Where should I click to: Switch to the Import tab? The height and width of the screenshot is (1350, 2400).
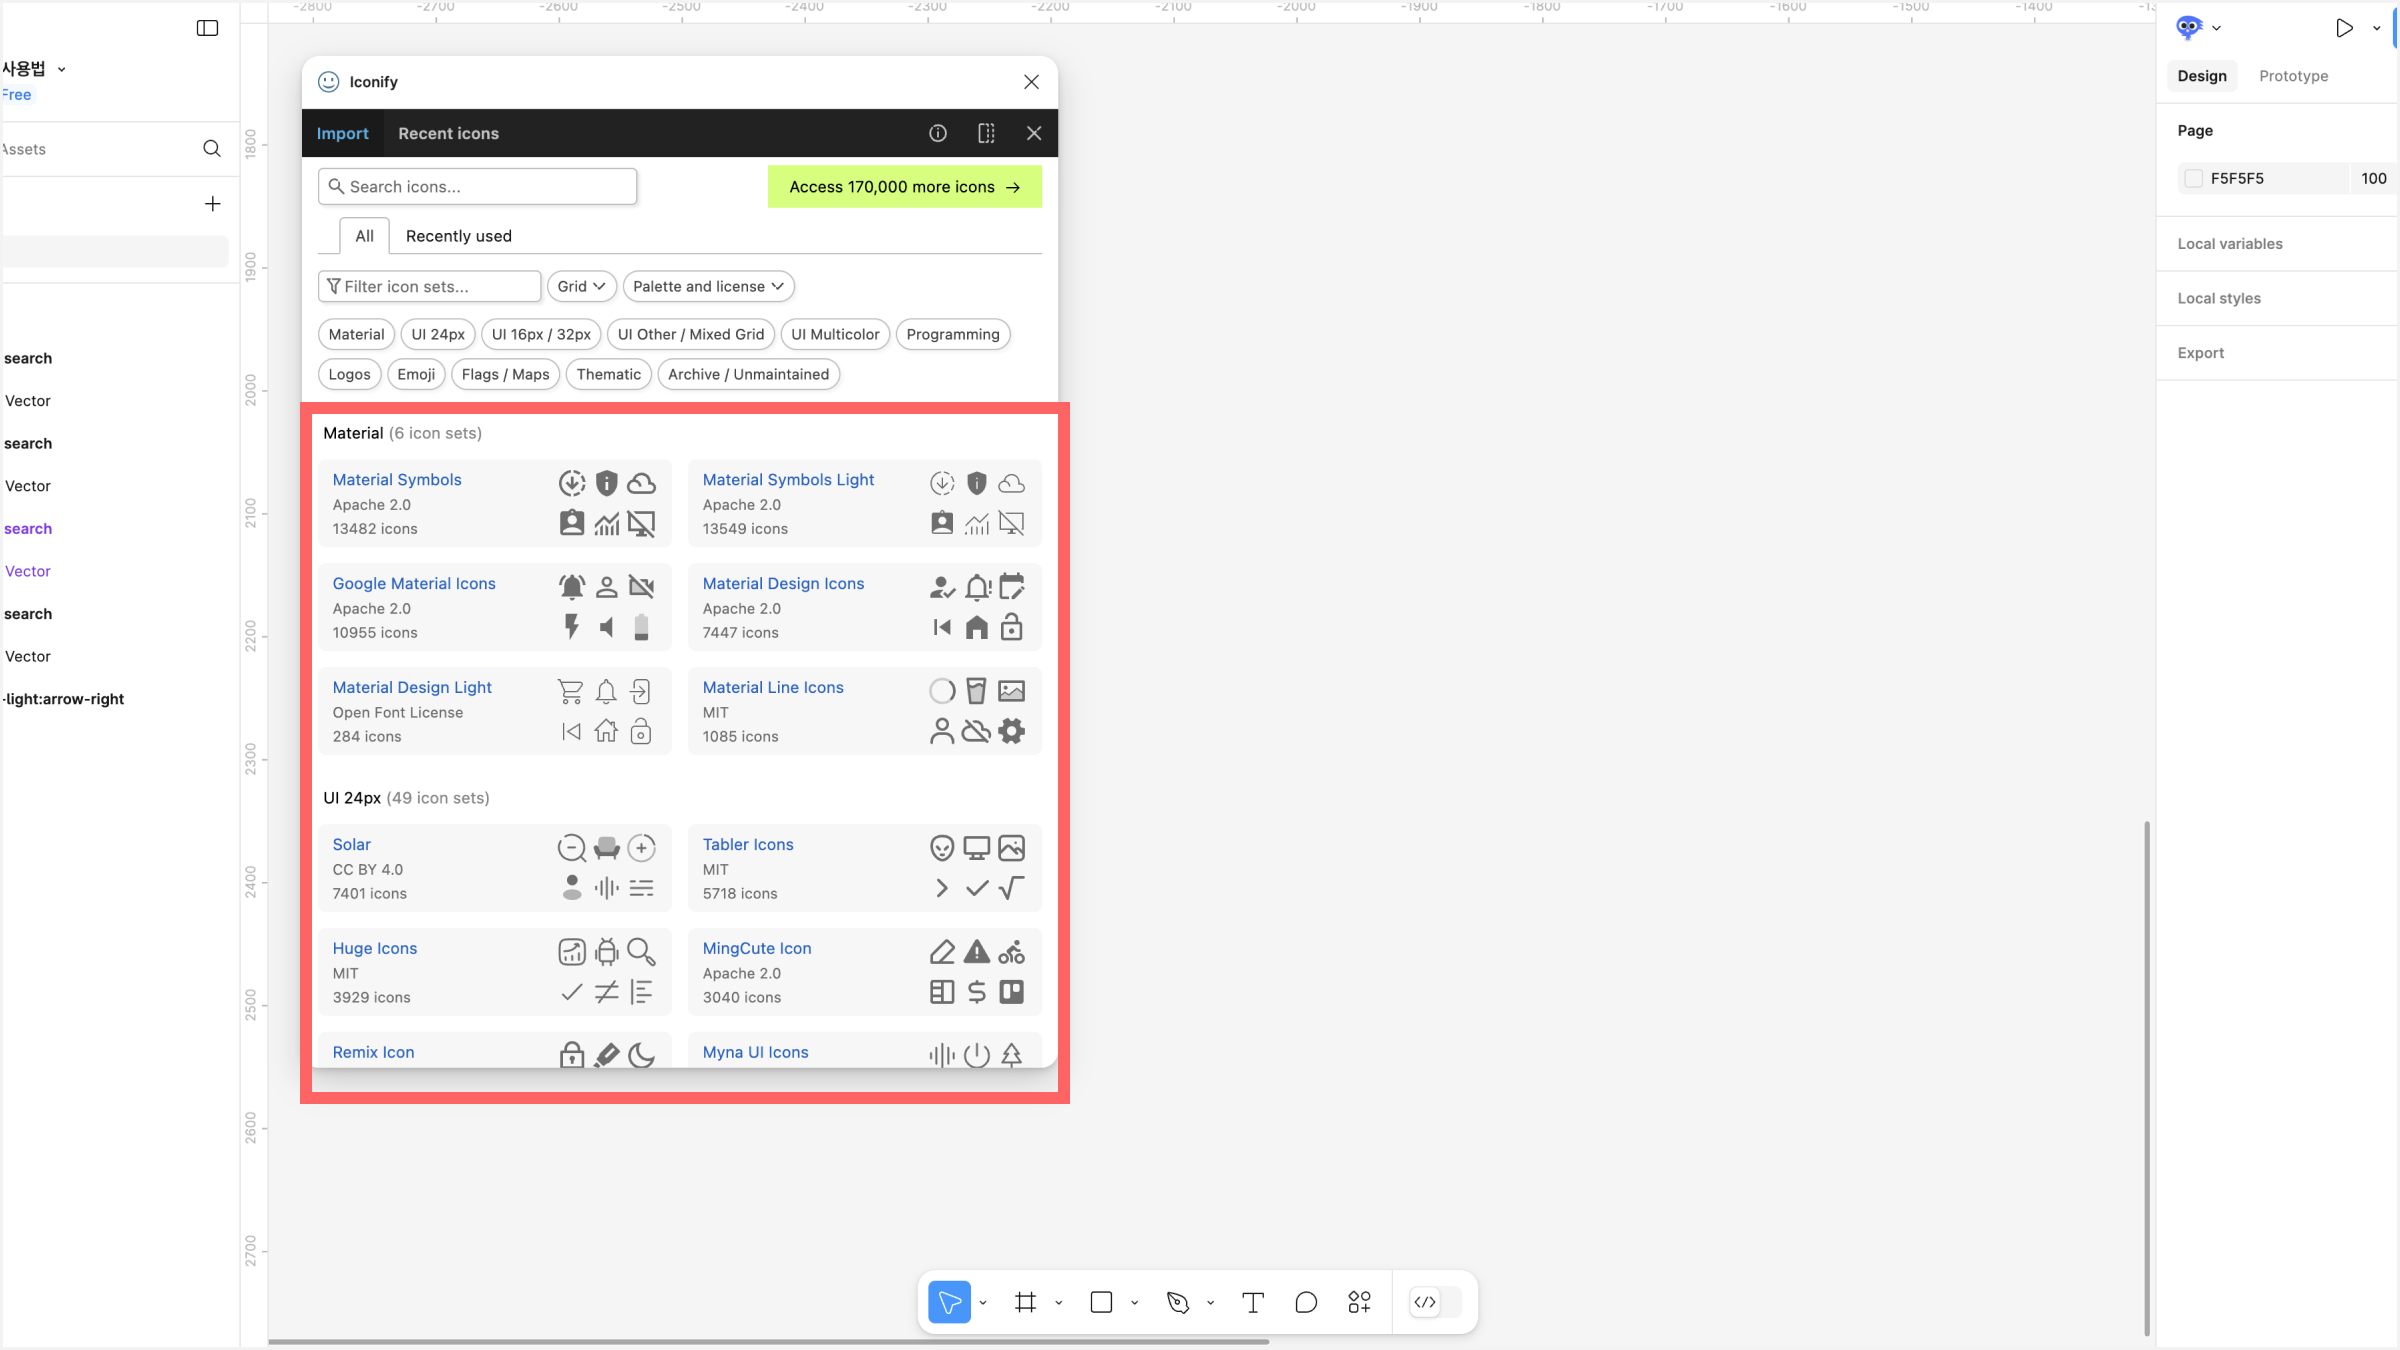[x=343, y=133]
